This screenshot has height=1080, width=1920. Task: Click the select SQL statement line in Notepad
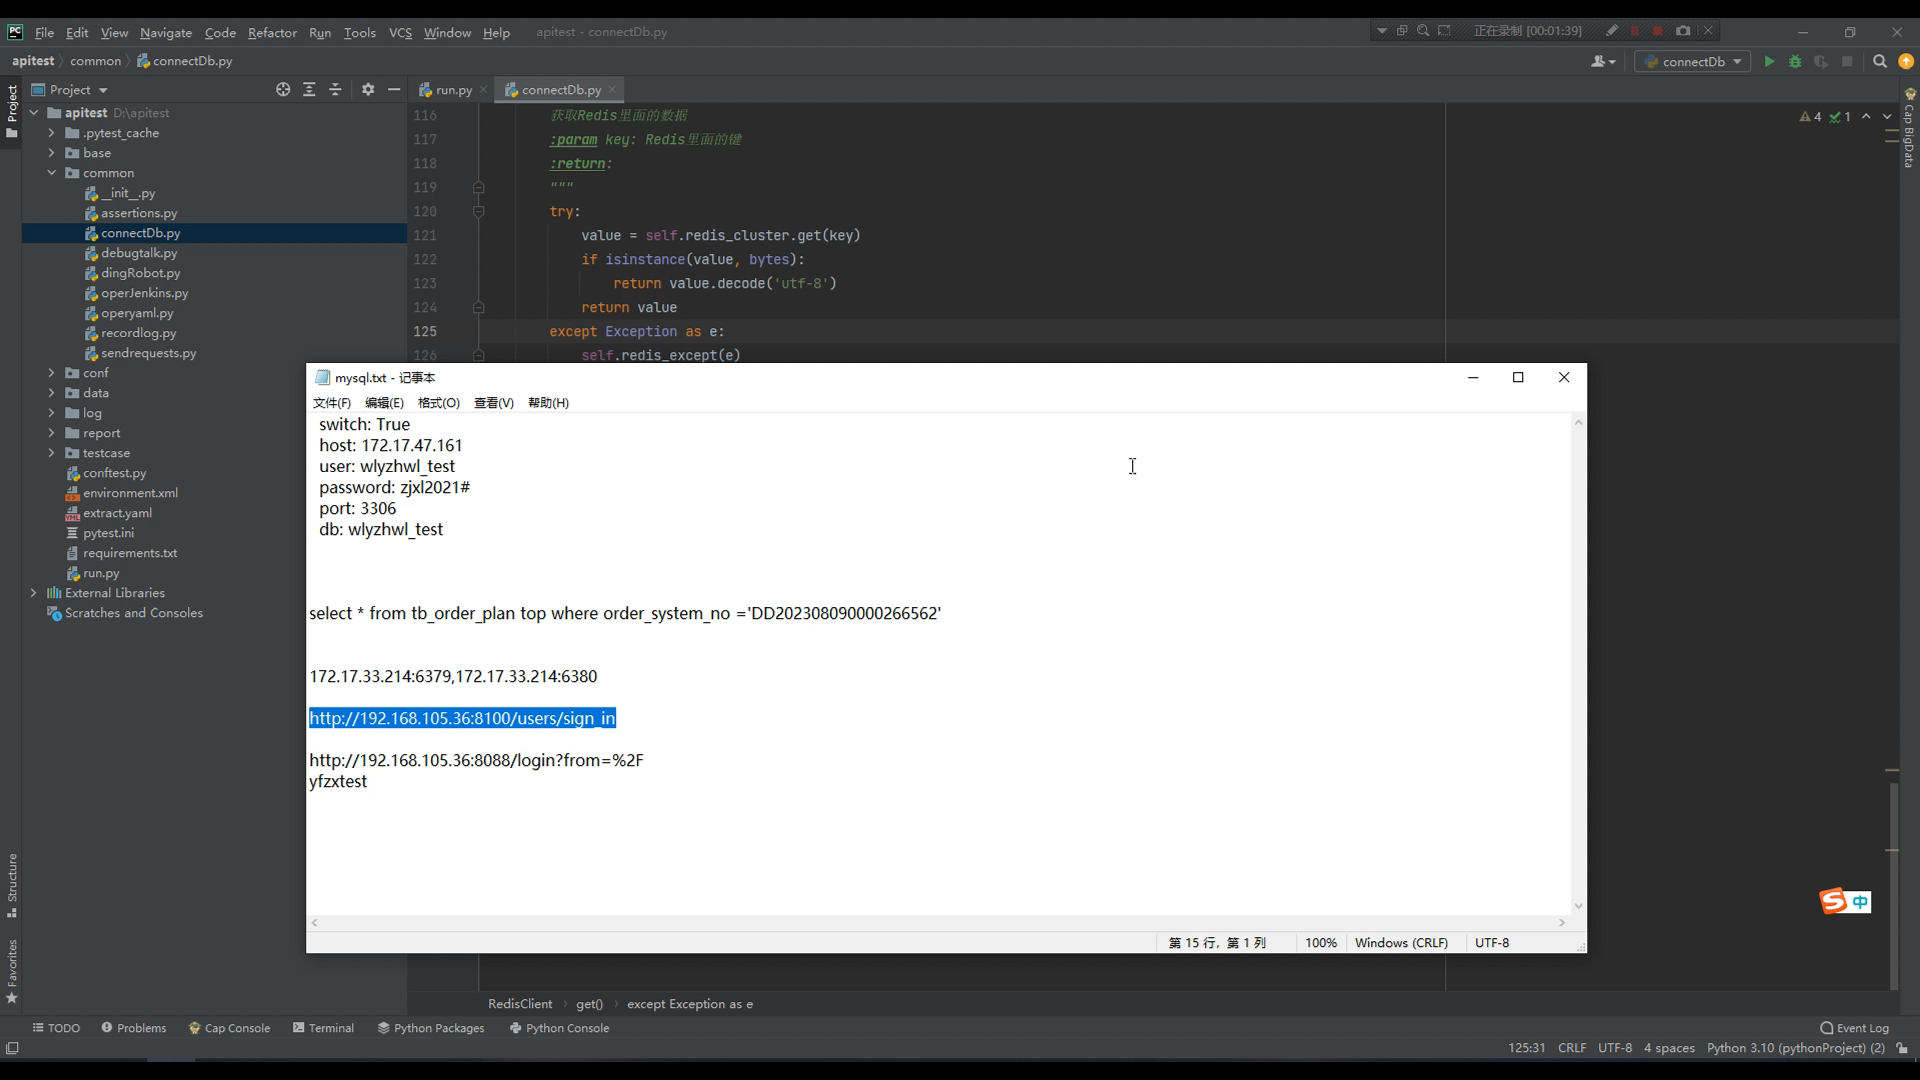click(x=625, y=613)
